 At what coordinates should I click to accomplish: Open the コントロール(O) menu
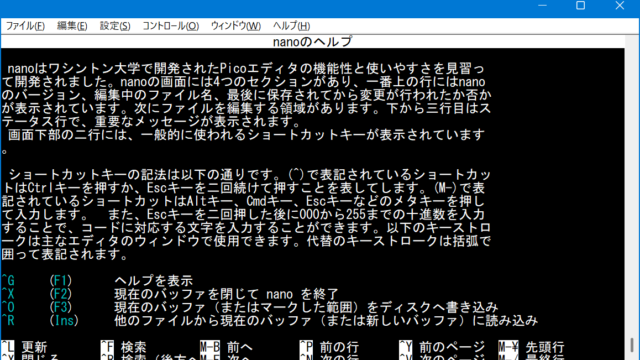[171, 26]
